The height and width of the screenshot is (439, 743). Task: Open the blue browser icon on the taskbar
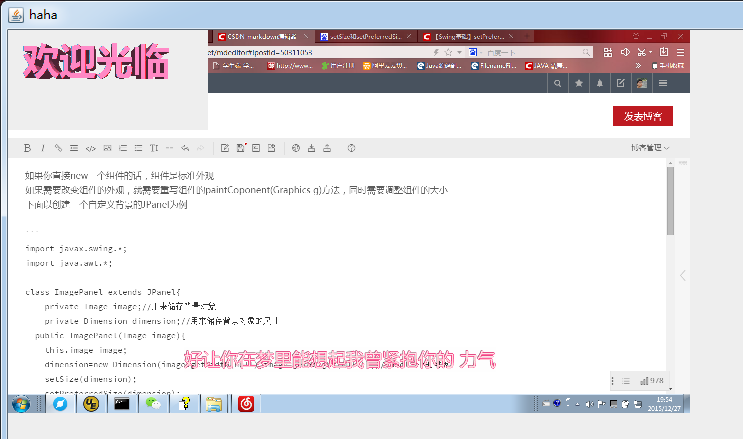click(60, 404)
